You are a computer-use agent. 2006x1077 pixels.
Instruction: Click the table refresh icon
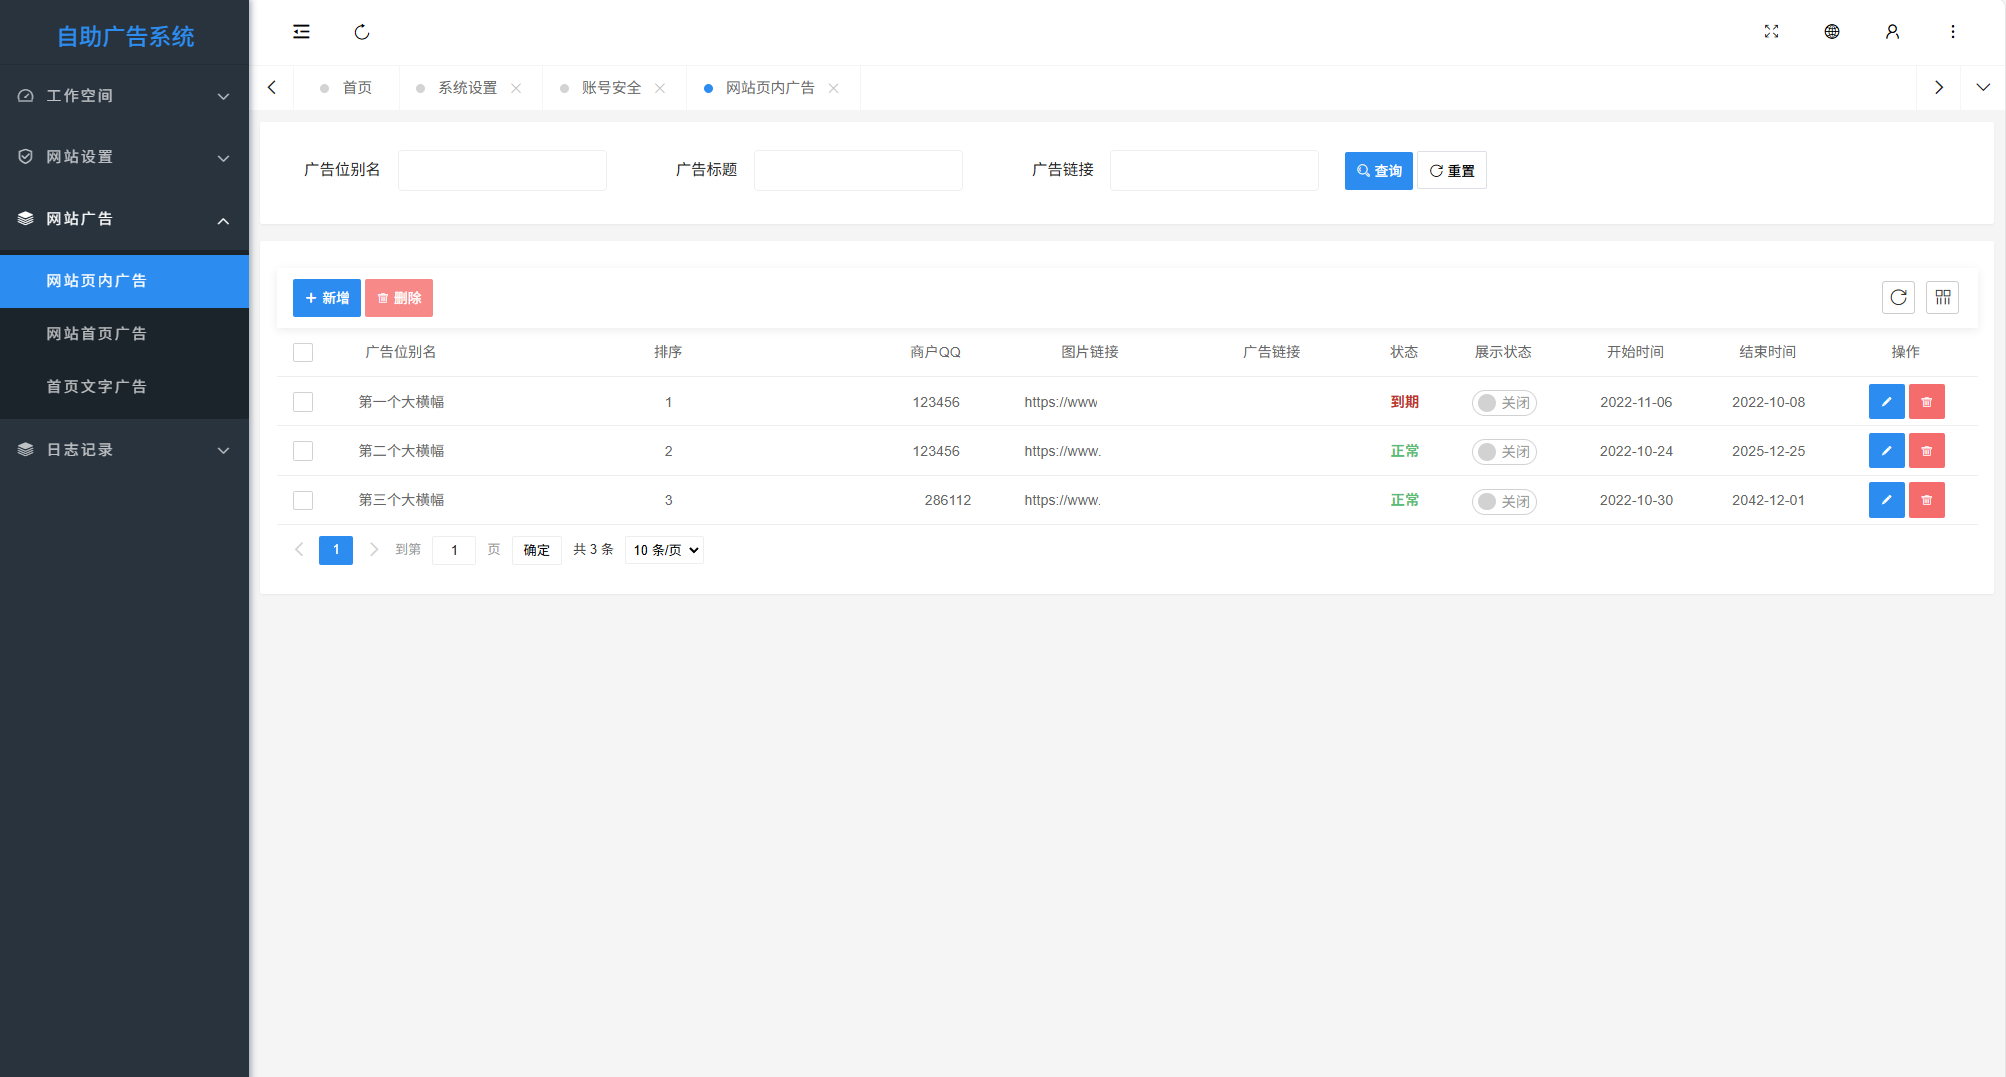1898,298
